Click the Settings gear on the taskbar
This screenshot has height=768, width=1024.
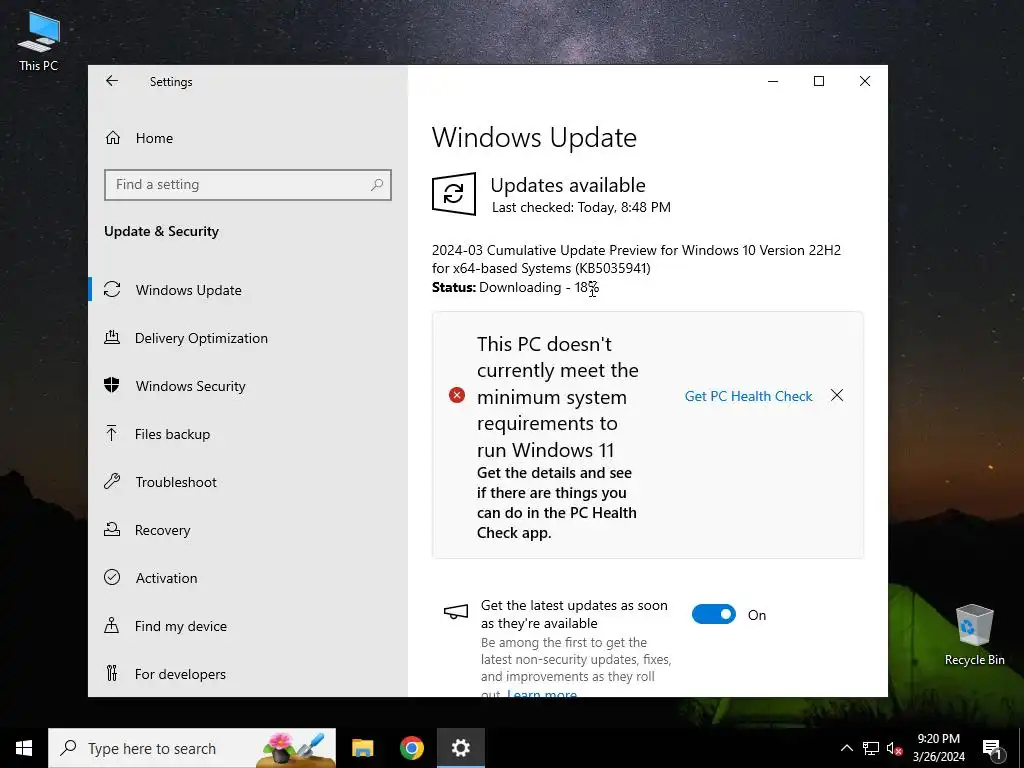[x=460, y=748]
